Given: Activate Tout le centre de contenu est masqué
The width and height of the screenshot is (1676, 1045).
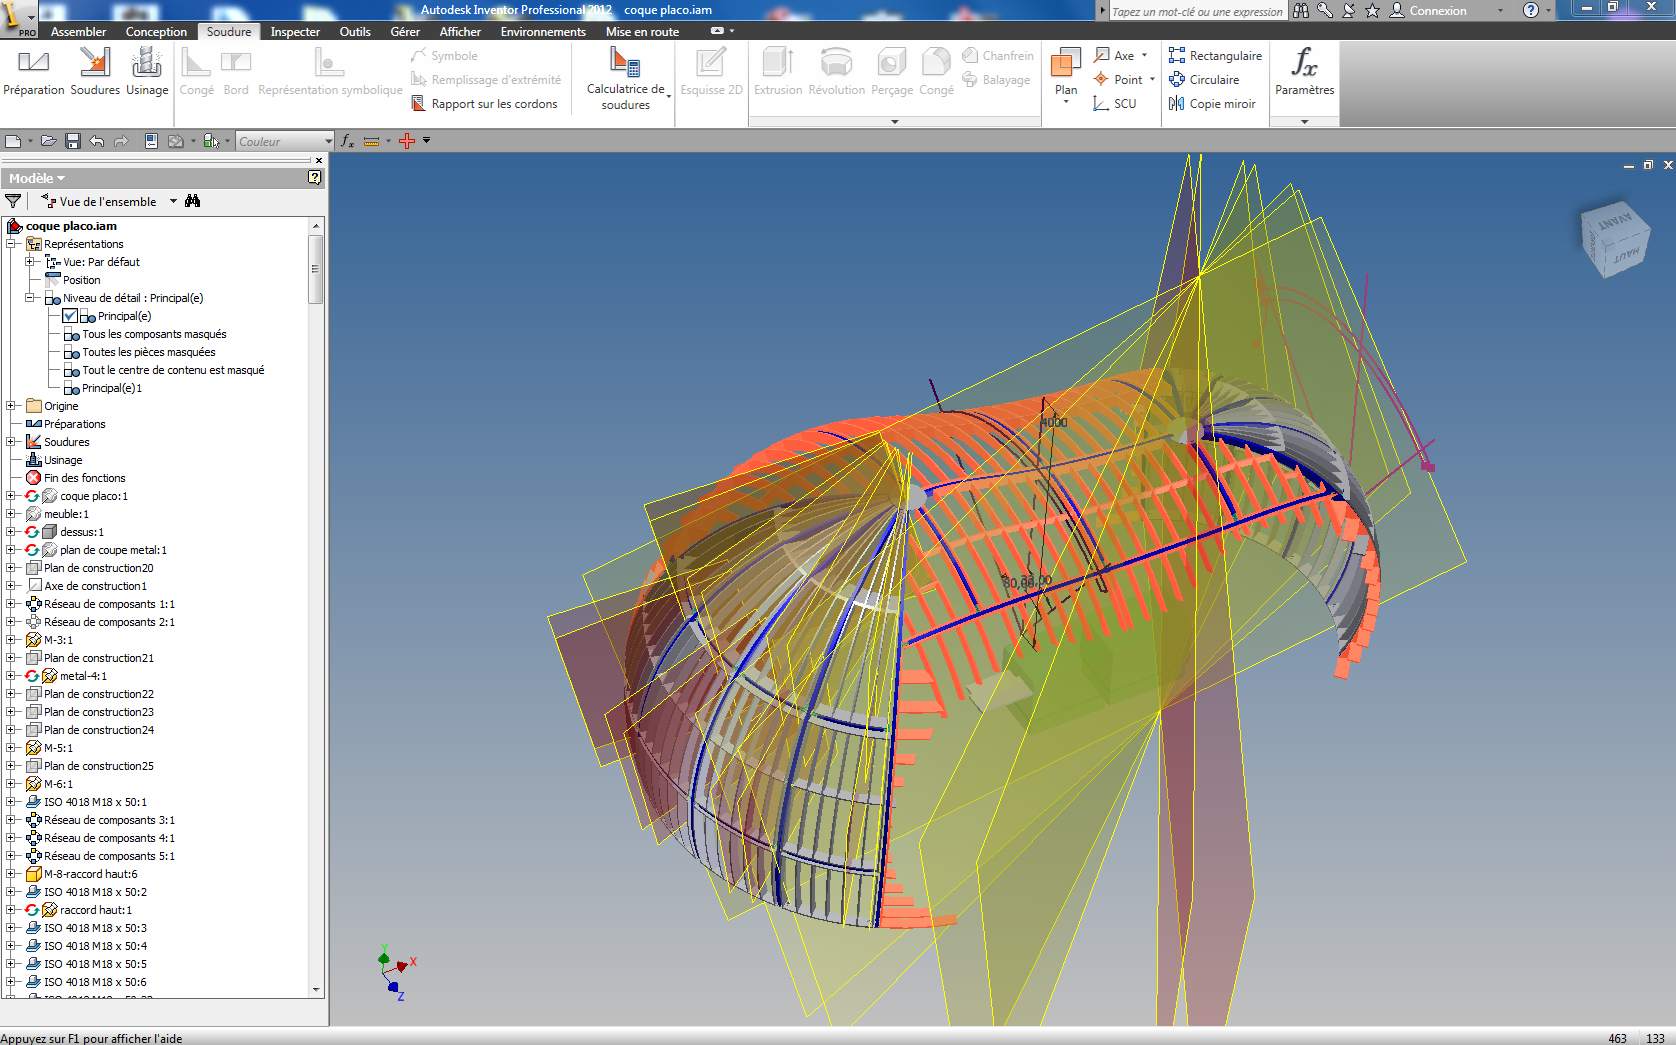Looking at the screenshot, I should coord(173,370).
